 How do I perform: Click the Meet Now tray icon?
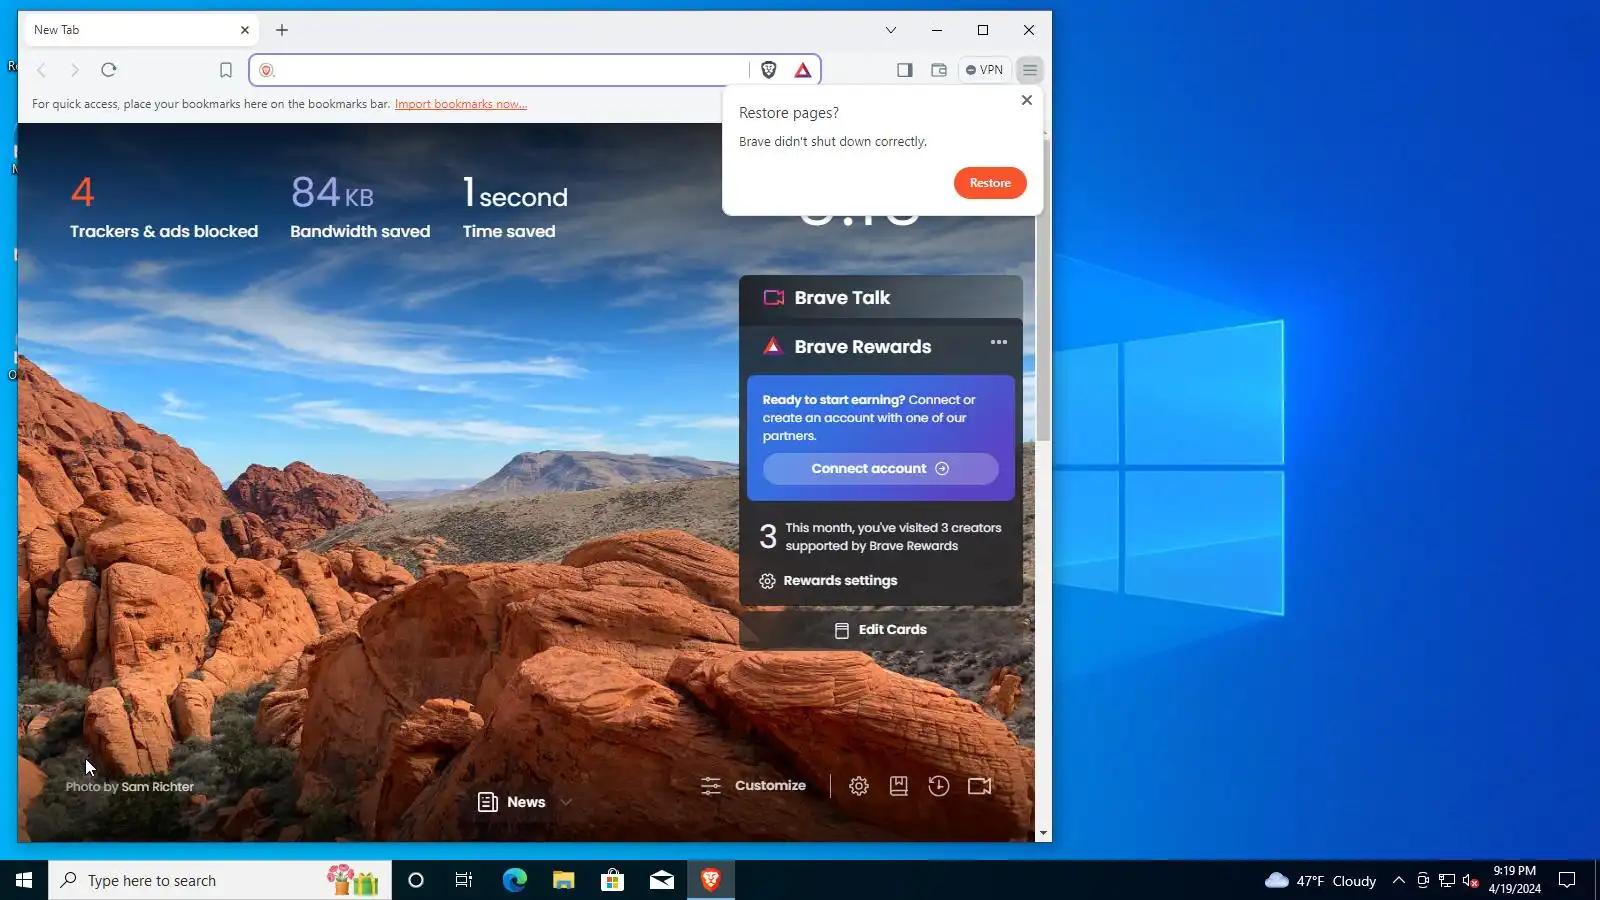[x=1423, y=880]
